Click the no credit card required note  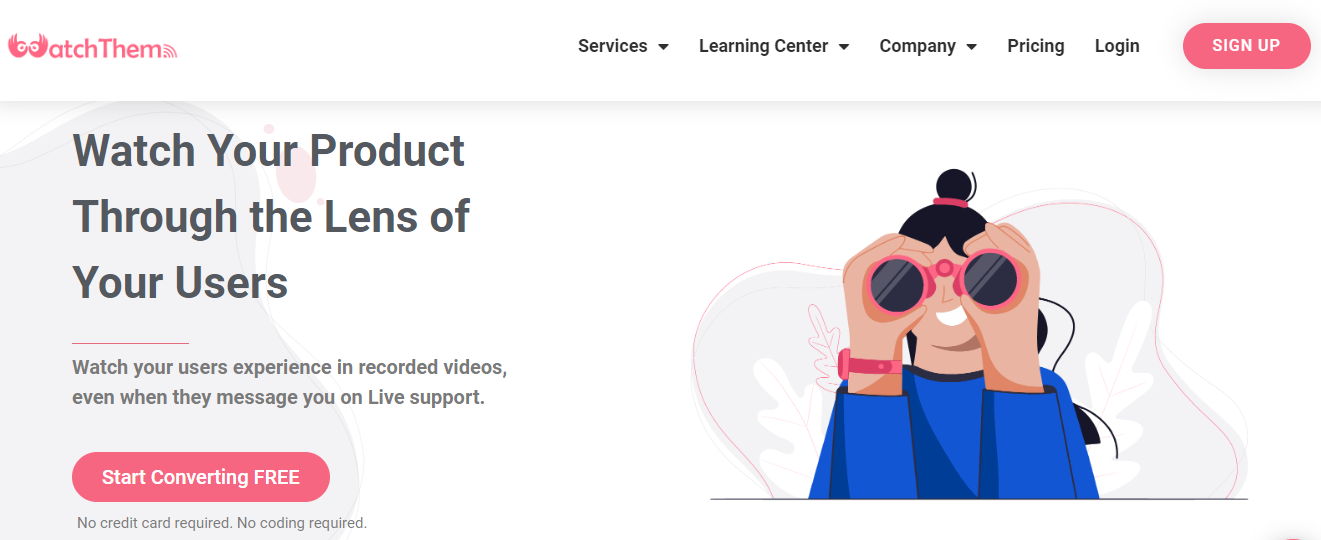(x=222, y=523)
